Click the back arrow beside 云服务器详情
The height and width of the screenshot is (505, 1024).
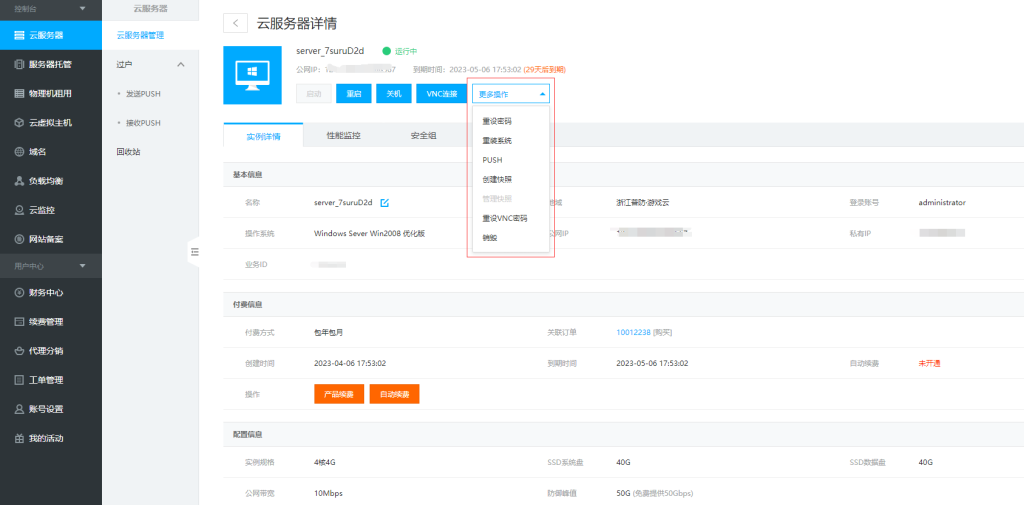coord(236,23)
